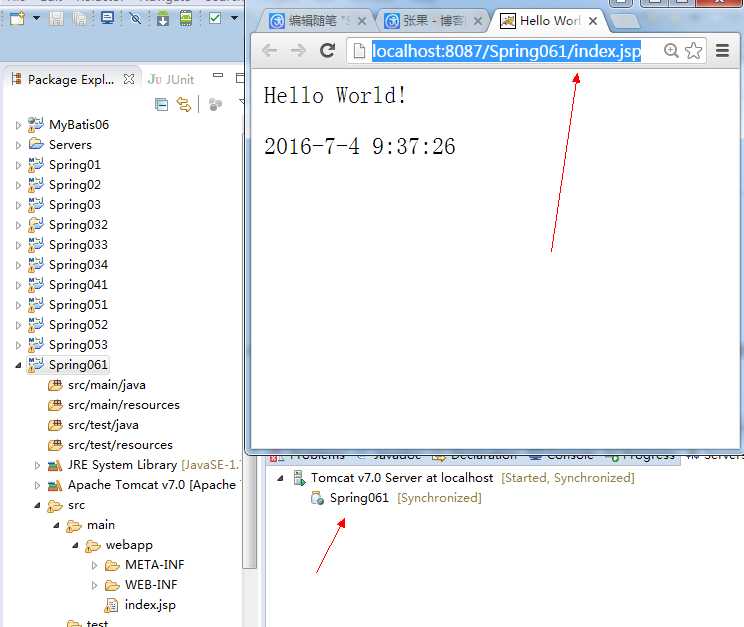
Task: Select the Spring052 project
Action: [x=78, y=325]
